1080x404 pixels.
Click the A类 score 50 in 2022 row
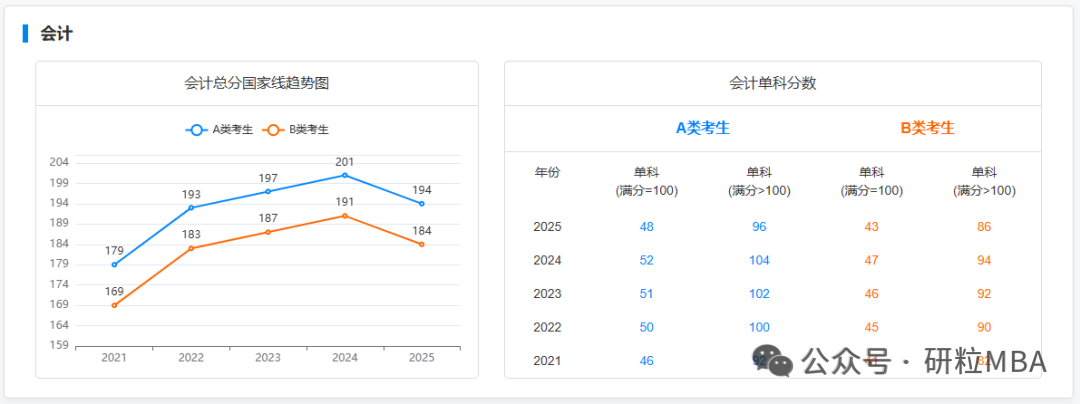(646, 328)
